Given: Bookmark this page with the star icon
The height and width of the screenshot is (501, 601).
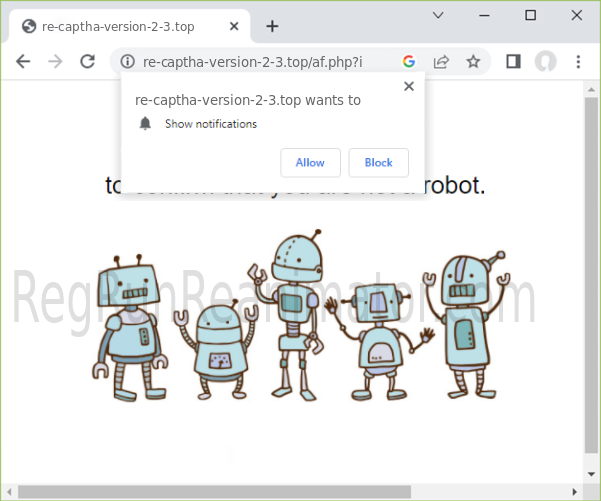Looking at the screenshot, I should click(473, 61).
